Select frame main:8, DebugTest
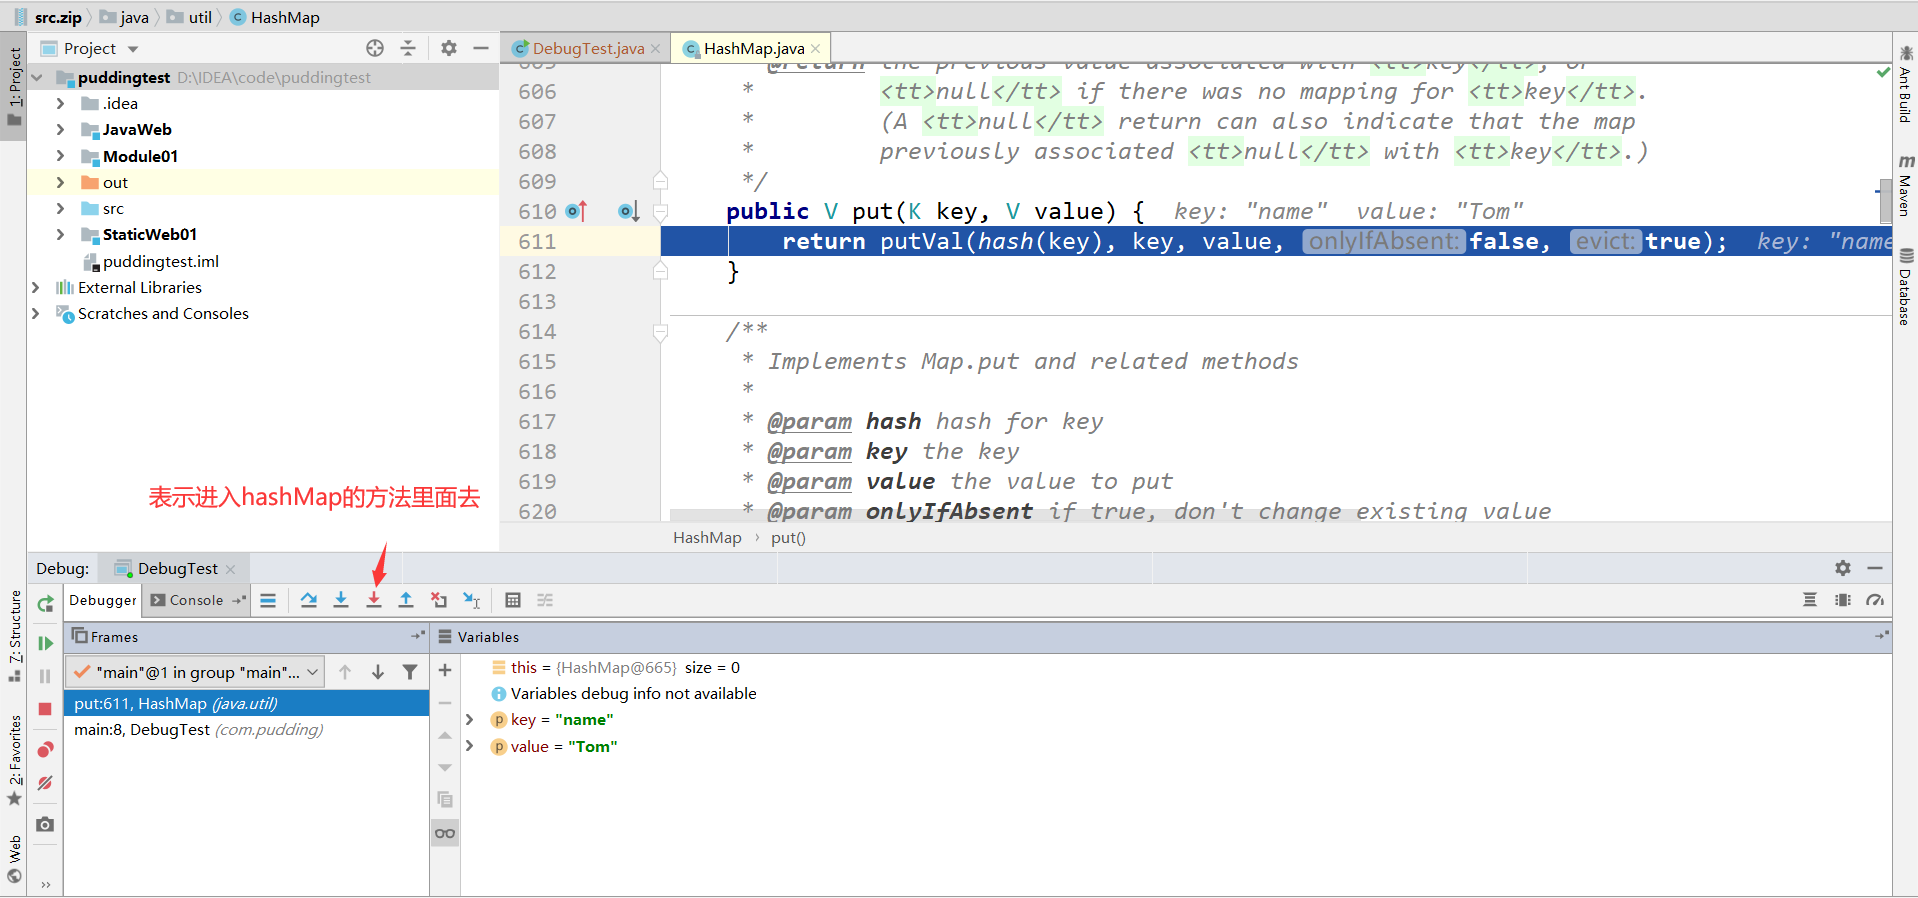Viewport: 1918px width, 898px height. tap(246, 730)
